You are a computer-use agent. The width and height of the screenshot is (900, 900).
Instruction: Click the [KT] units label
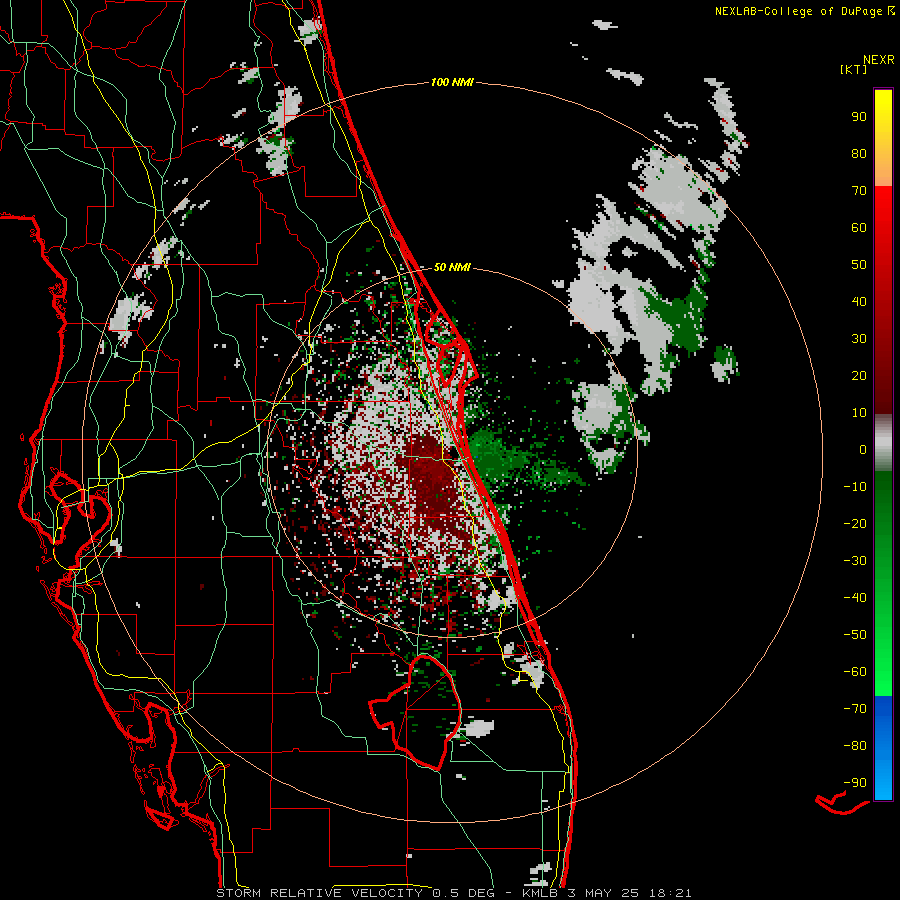(x=853, y=69)
